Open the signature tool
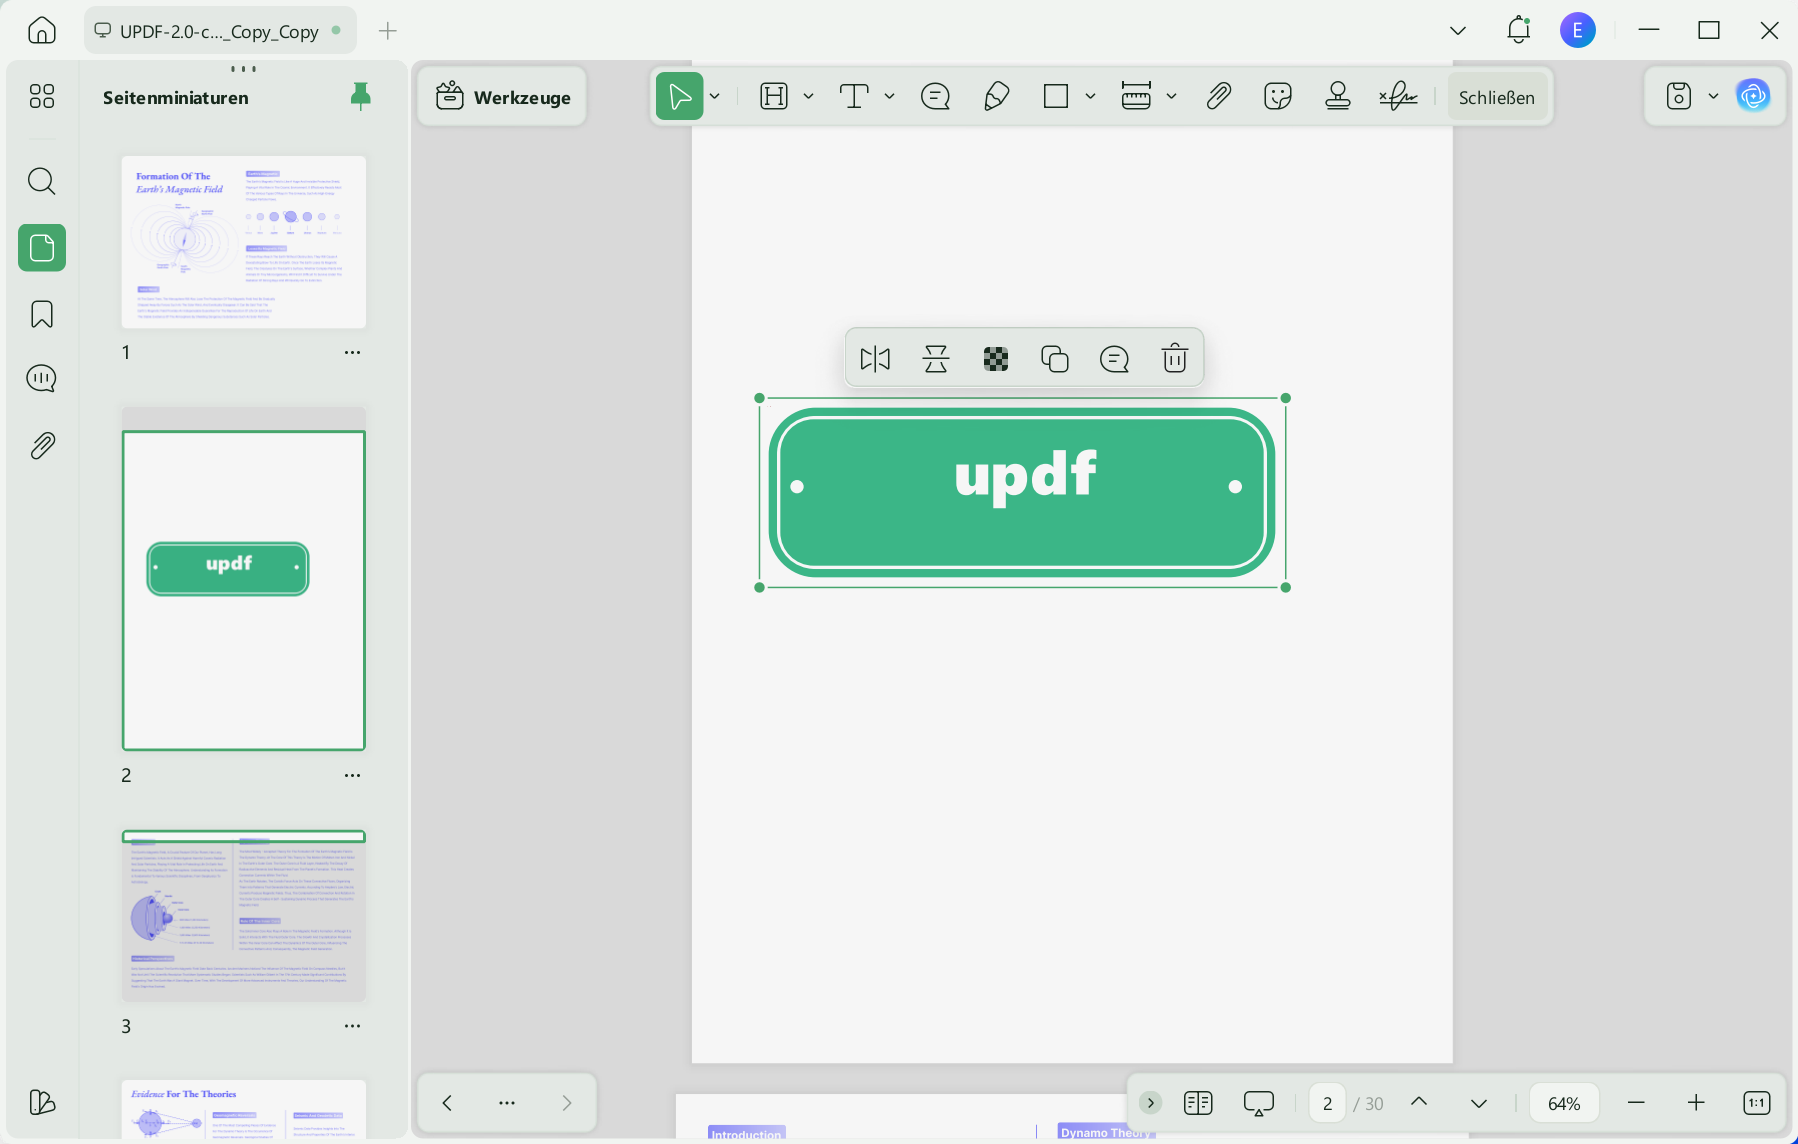1798x1144 pixels. tap(1398, 96)
